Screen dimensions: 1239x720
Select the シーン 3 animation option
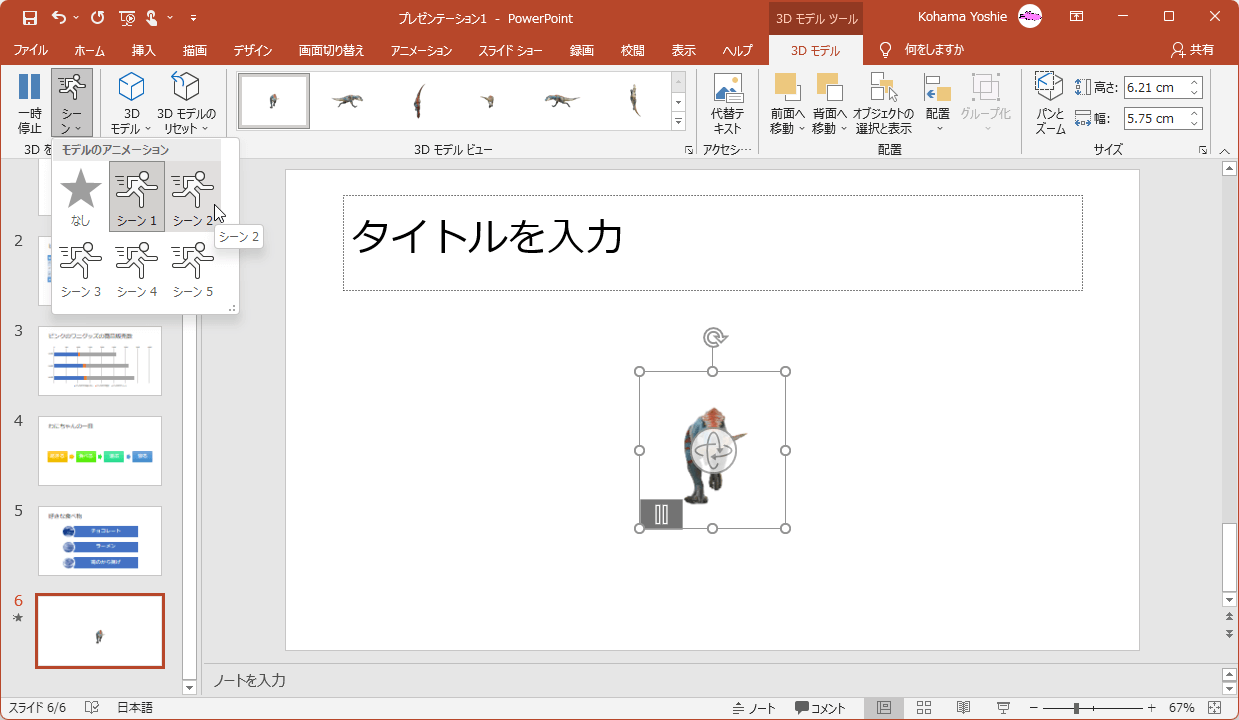coord(81,270)
